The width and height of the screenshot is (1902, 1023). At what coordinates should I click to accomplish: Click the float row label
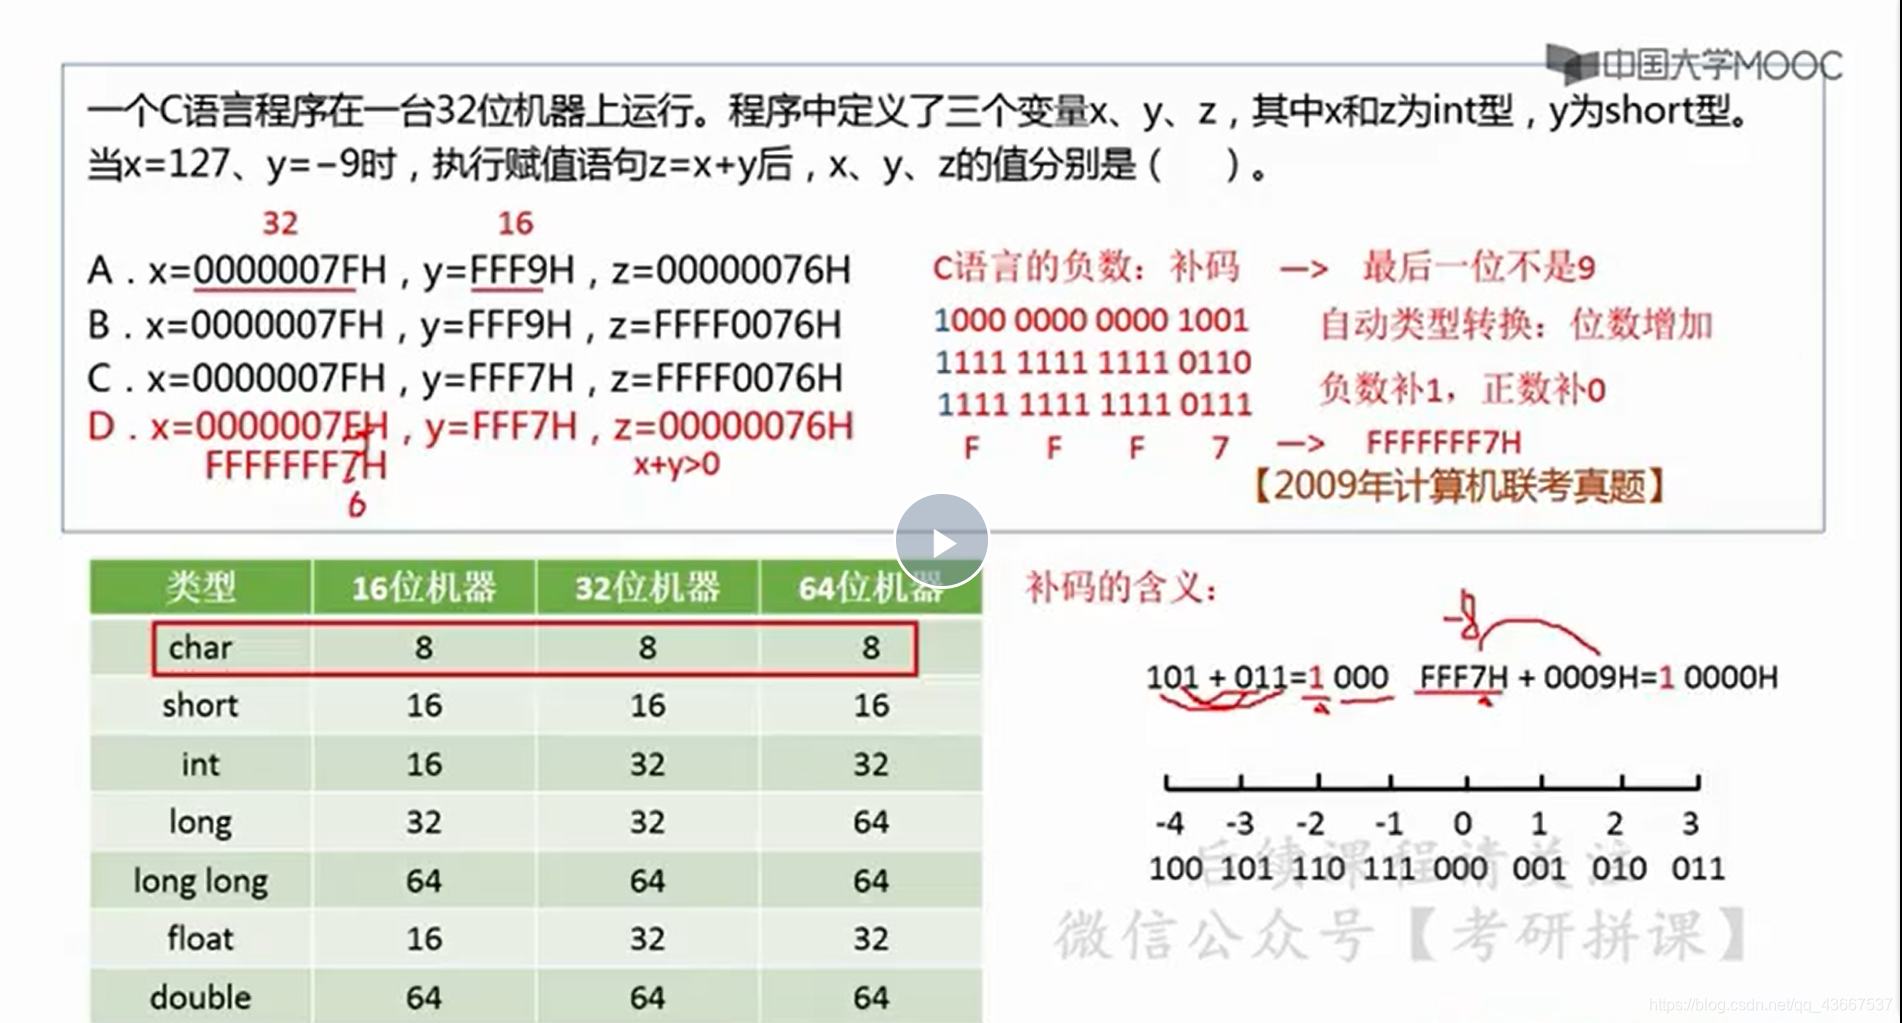[x=200, y=938]
